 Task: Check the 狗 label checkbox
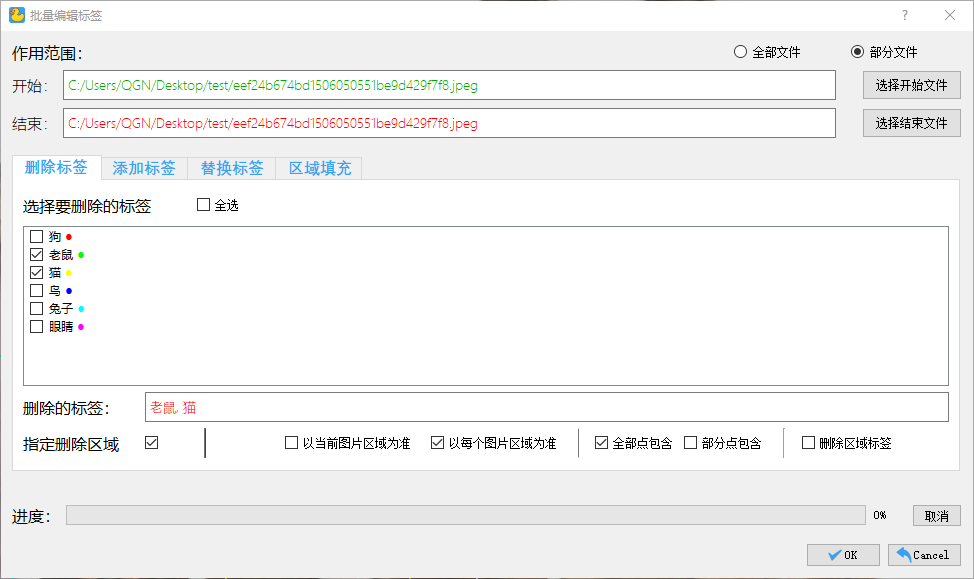(x=37, y=236)
